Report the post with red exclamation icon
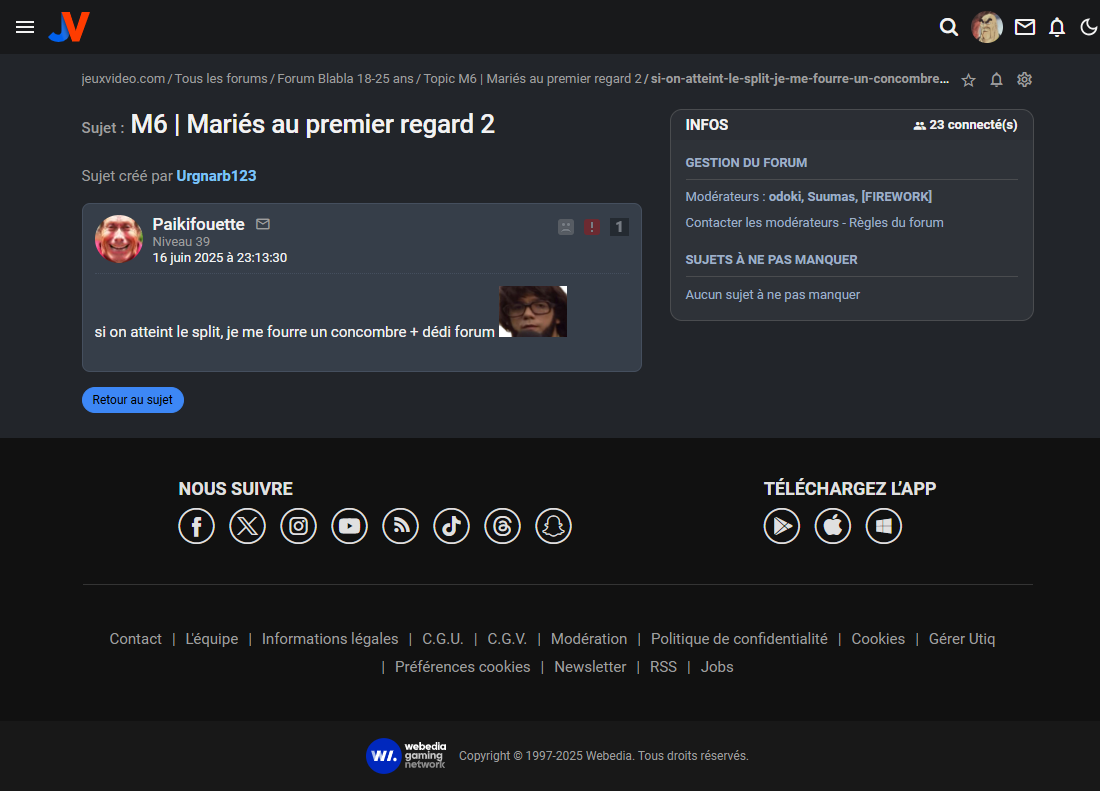 click(592, 227)
